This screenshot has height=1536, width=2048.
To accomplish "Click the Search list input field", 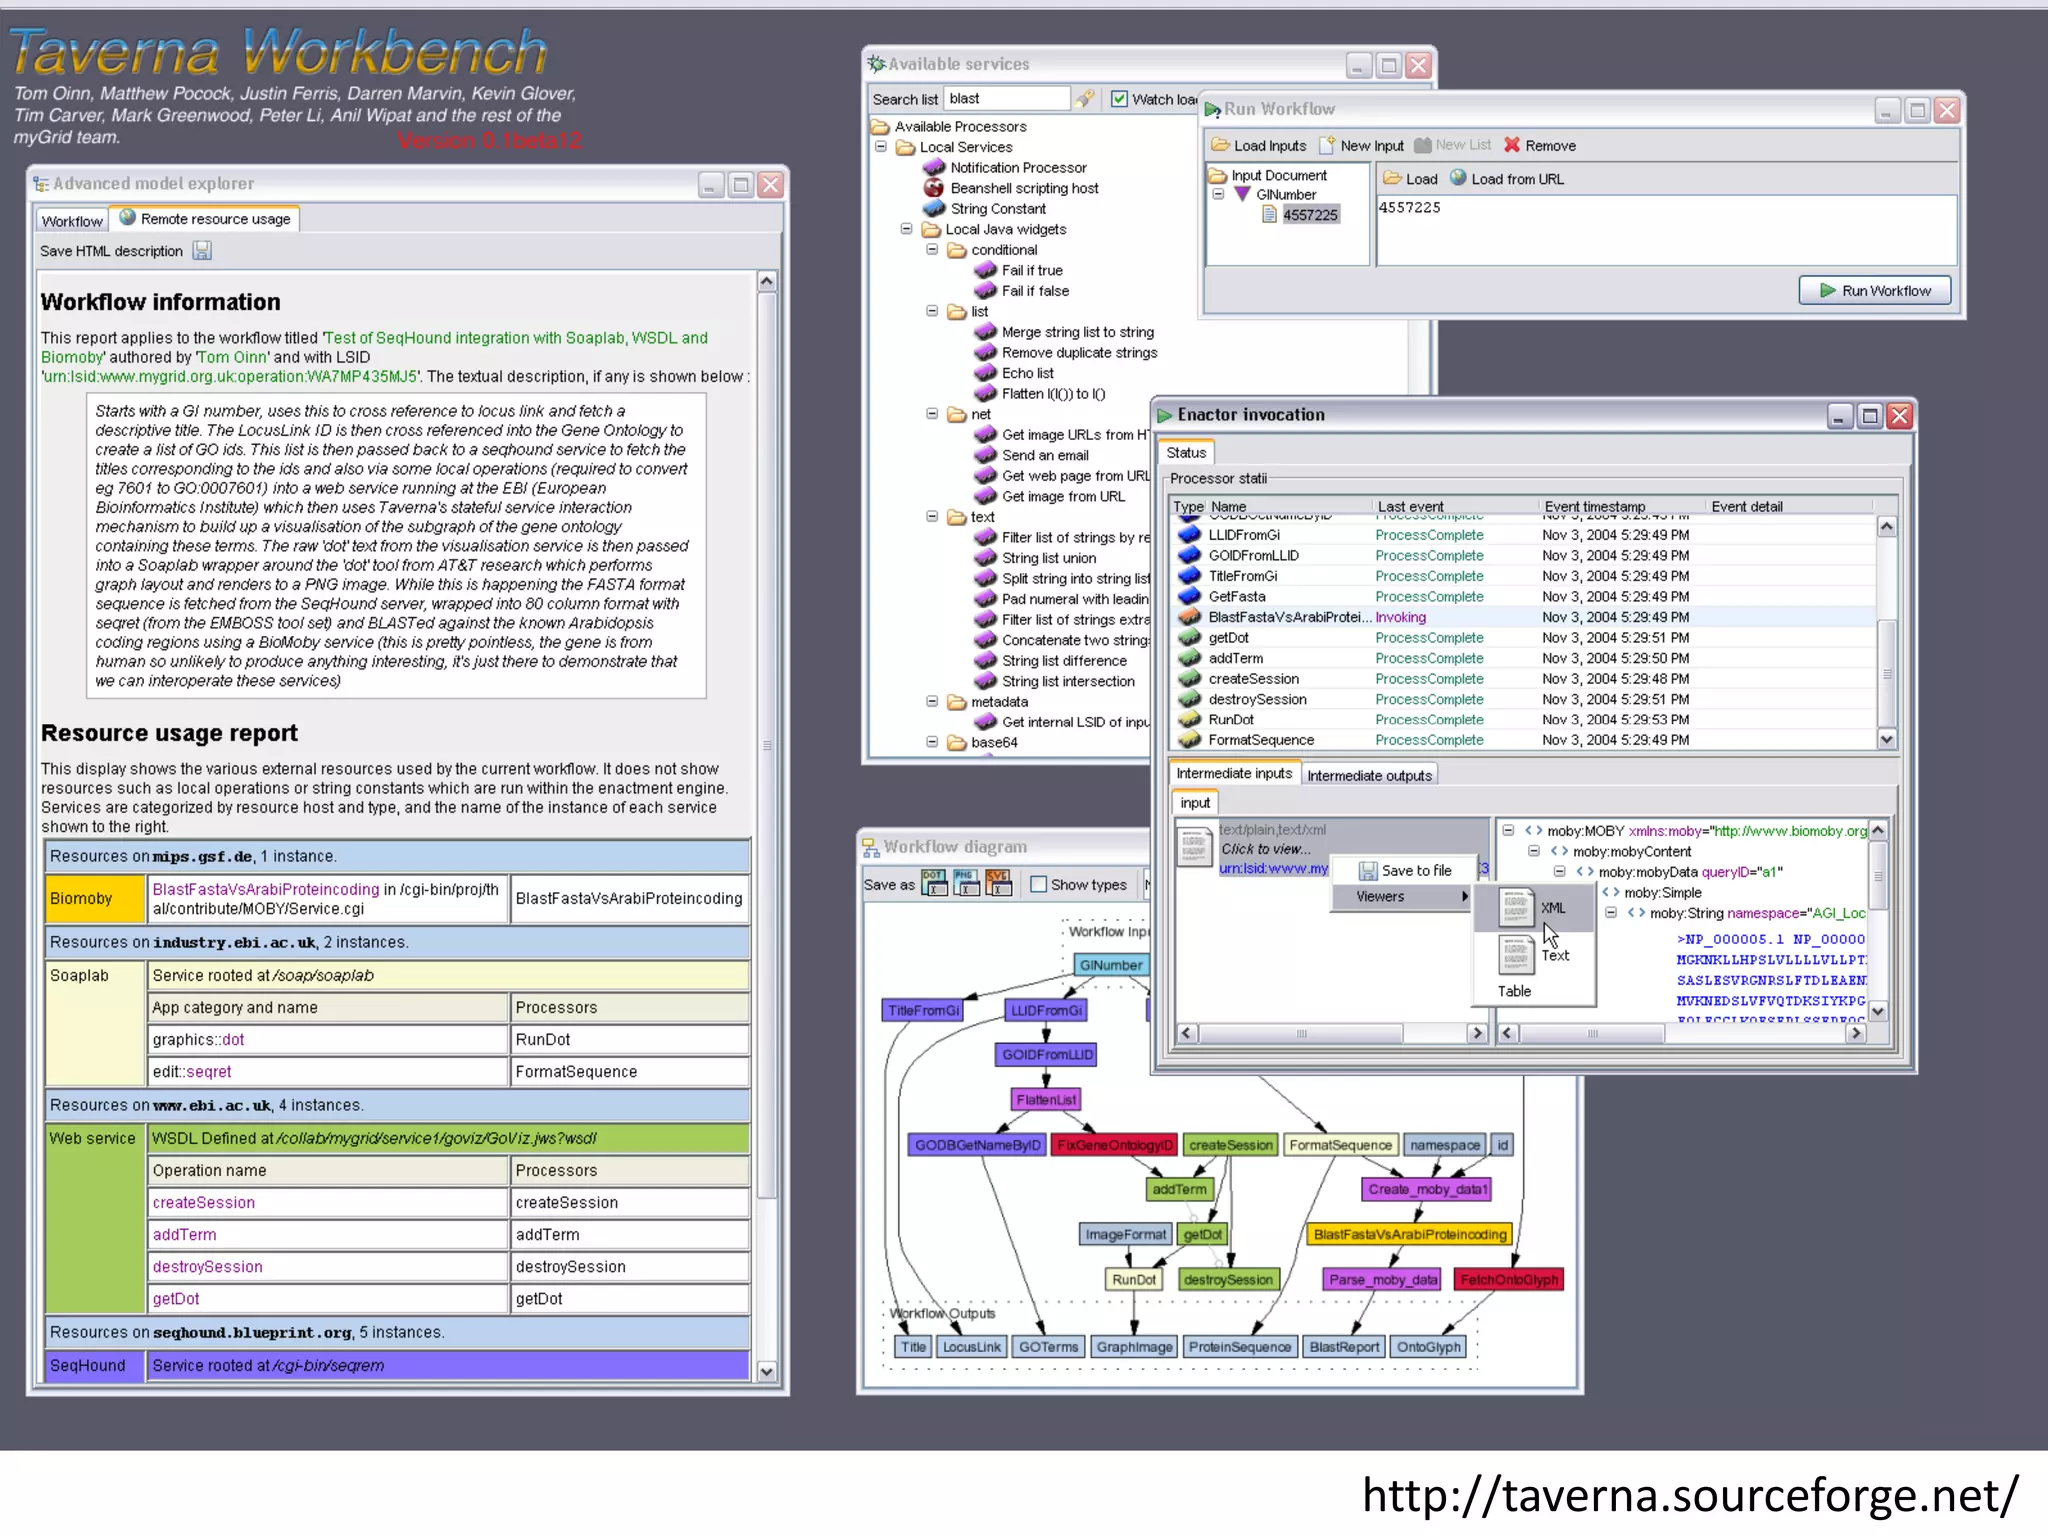I will pyautogui.click(x=1006, y=98).
